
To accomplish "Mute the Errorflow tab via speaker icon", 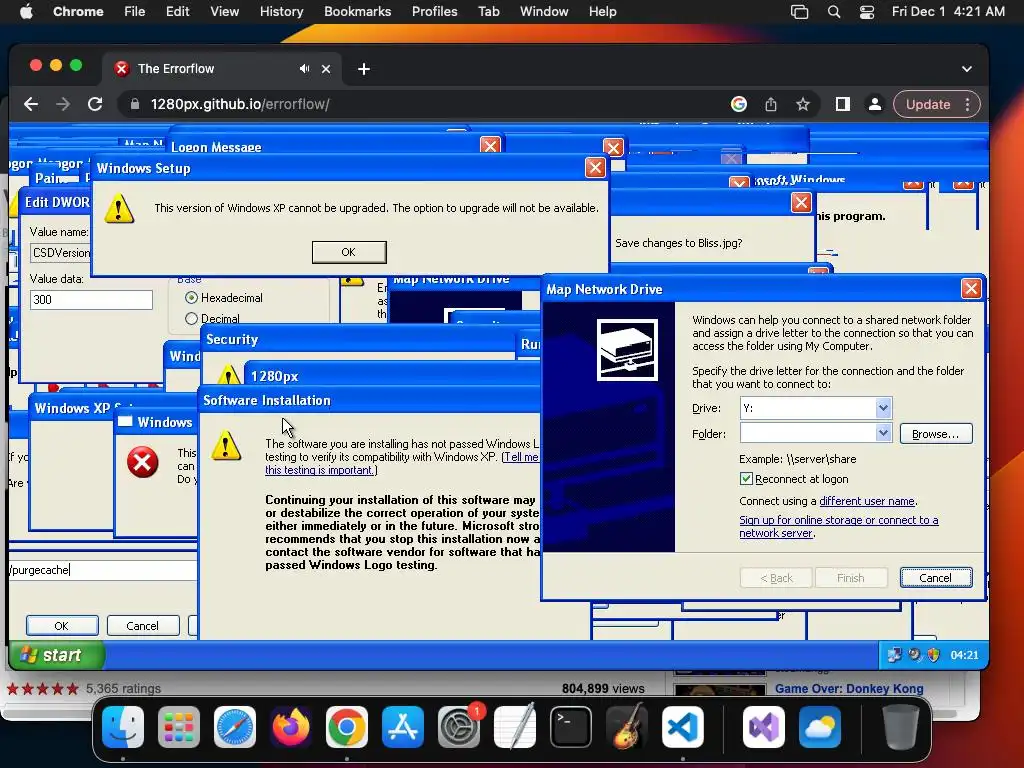I will (304, 69).
